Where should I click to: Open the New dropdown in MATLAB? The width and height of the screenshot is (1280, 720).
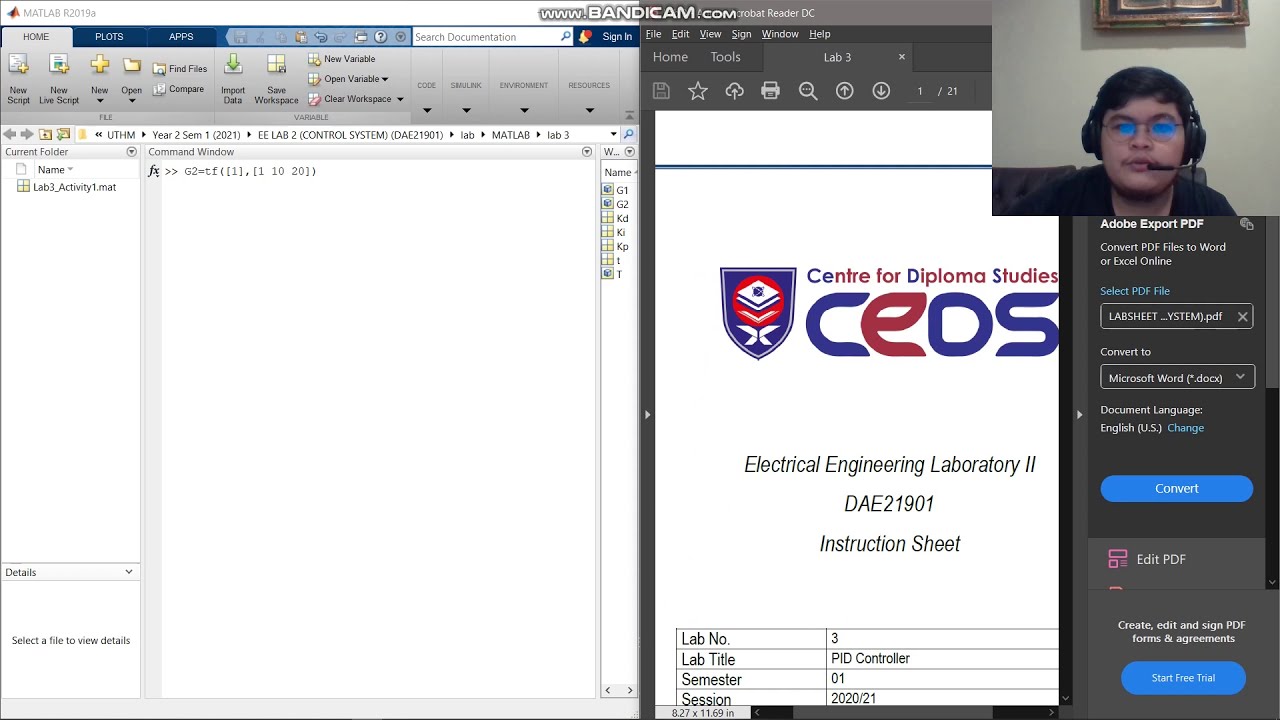99,79
